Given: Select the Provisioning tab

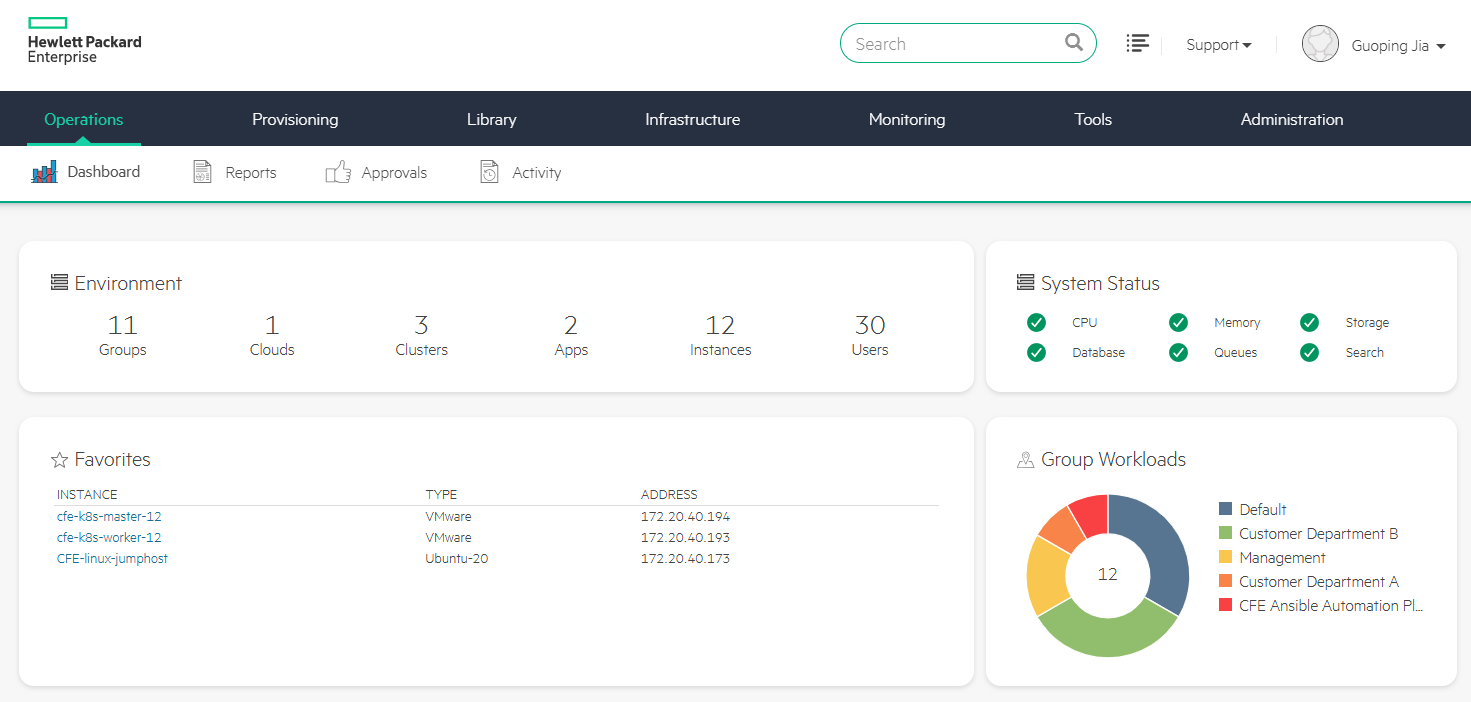Looking at the screenshot, I should 294,118.
